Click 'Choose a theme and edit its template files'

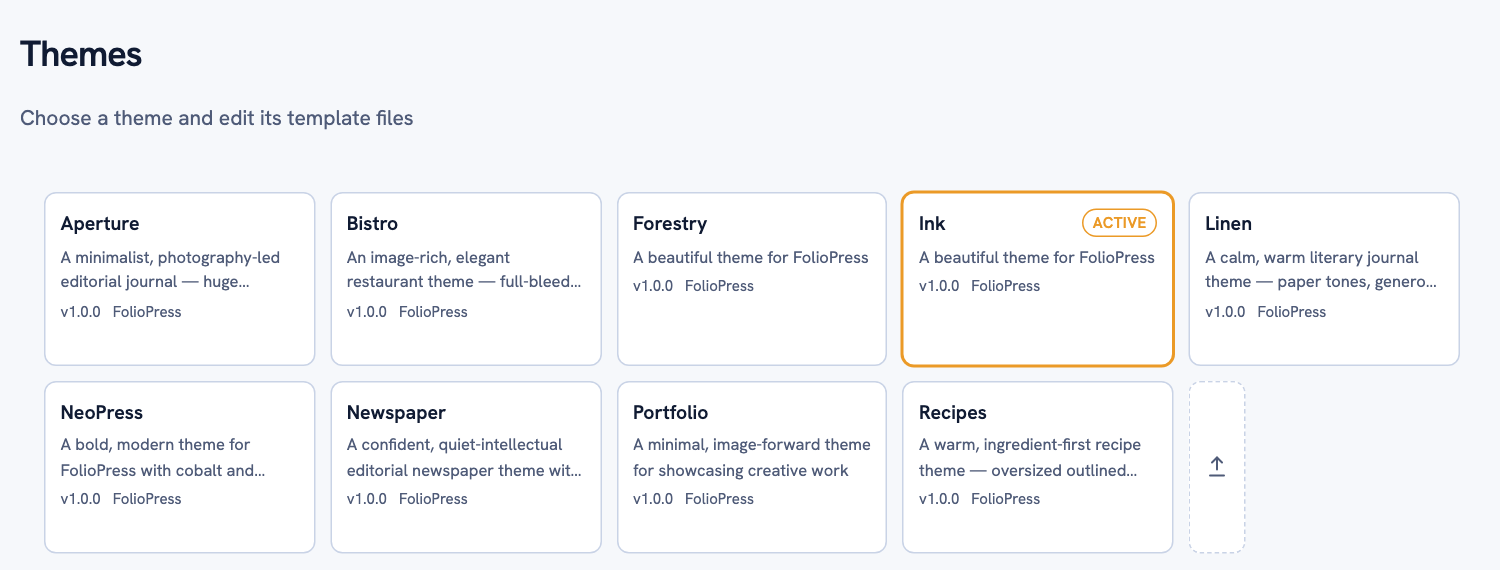217,118
